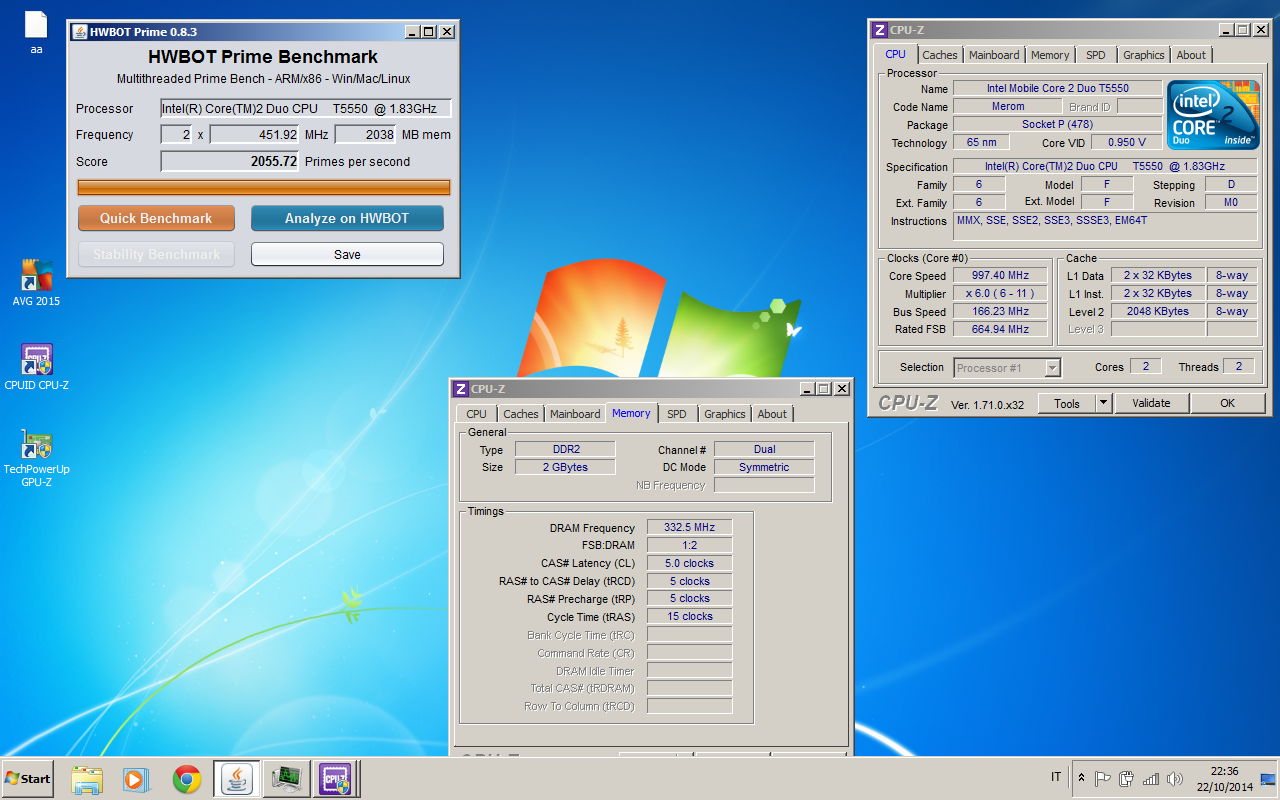Select Caches tab in CPU-Z Memory window
The image size is (1280, 800).
tap(521, 414)
